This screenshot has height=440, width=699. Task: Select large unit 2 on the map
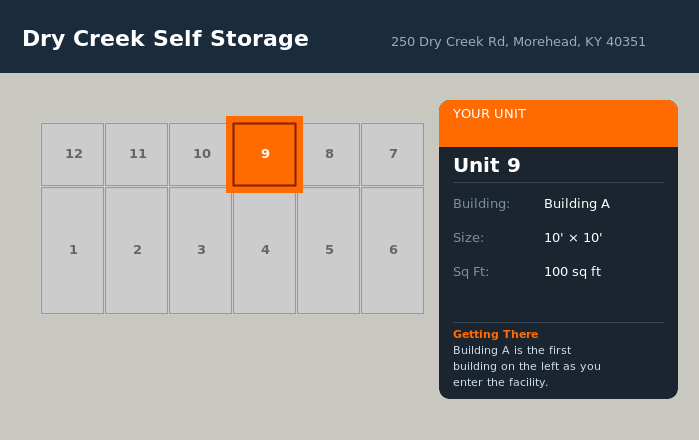pyautogui.click(x=137, y=250)
